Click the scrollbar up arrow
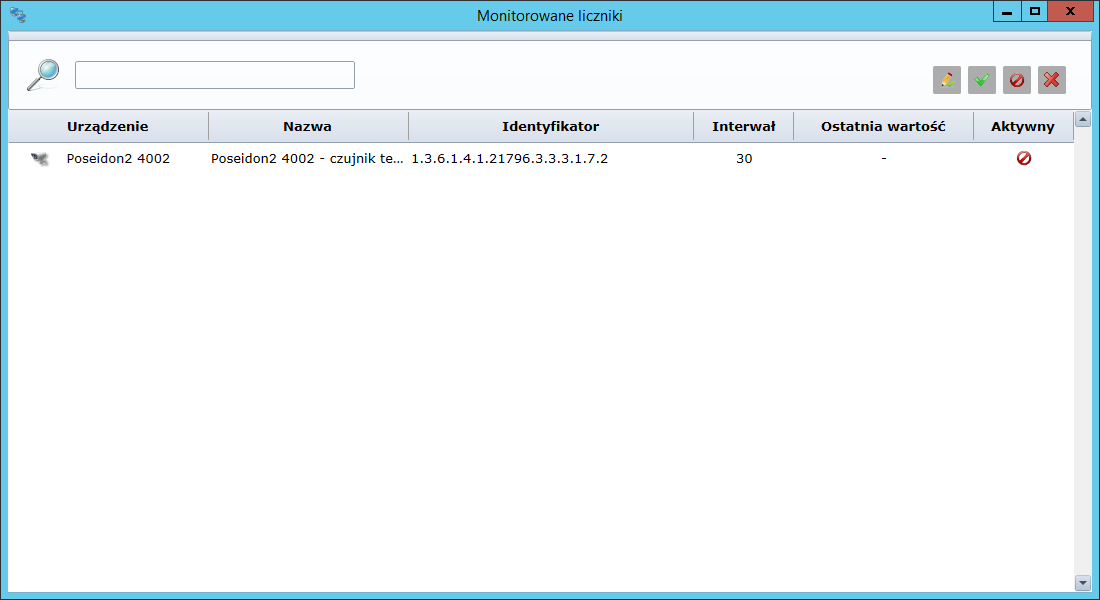The width and height of the screenshot is (1100, 600). [1082, 120]
